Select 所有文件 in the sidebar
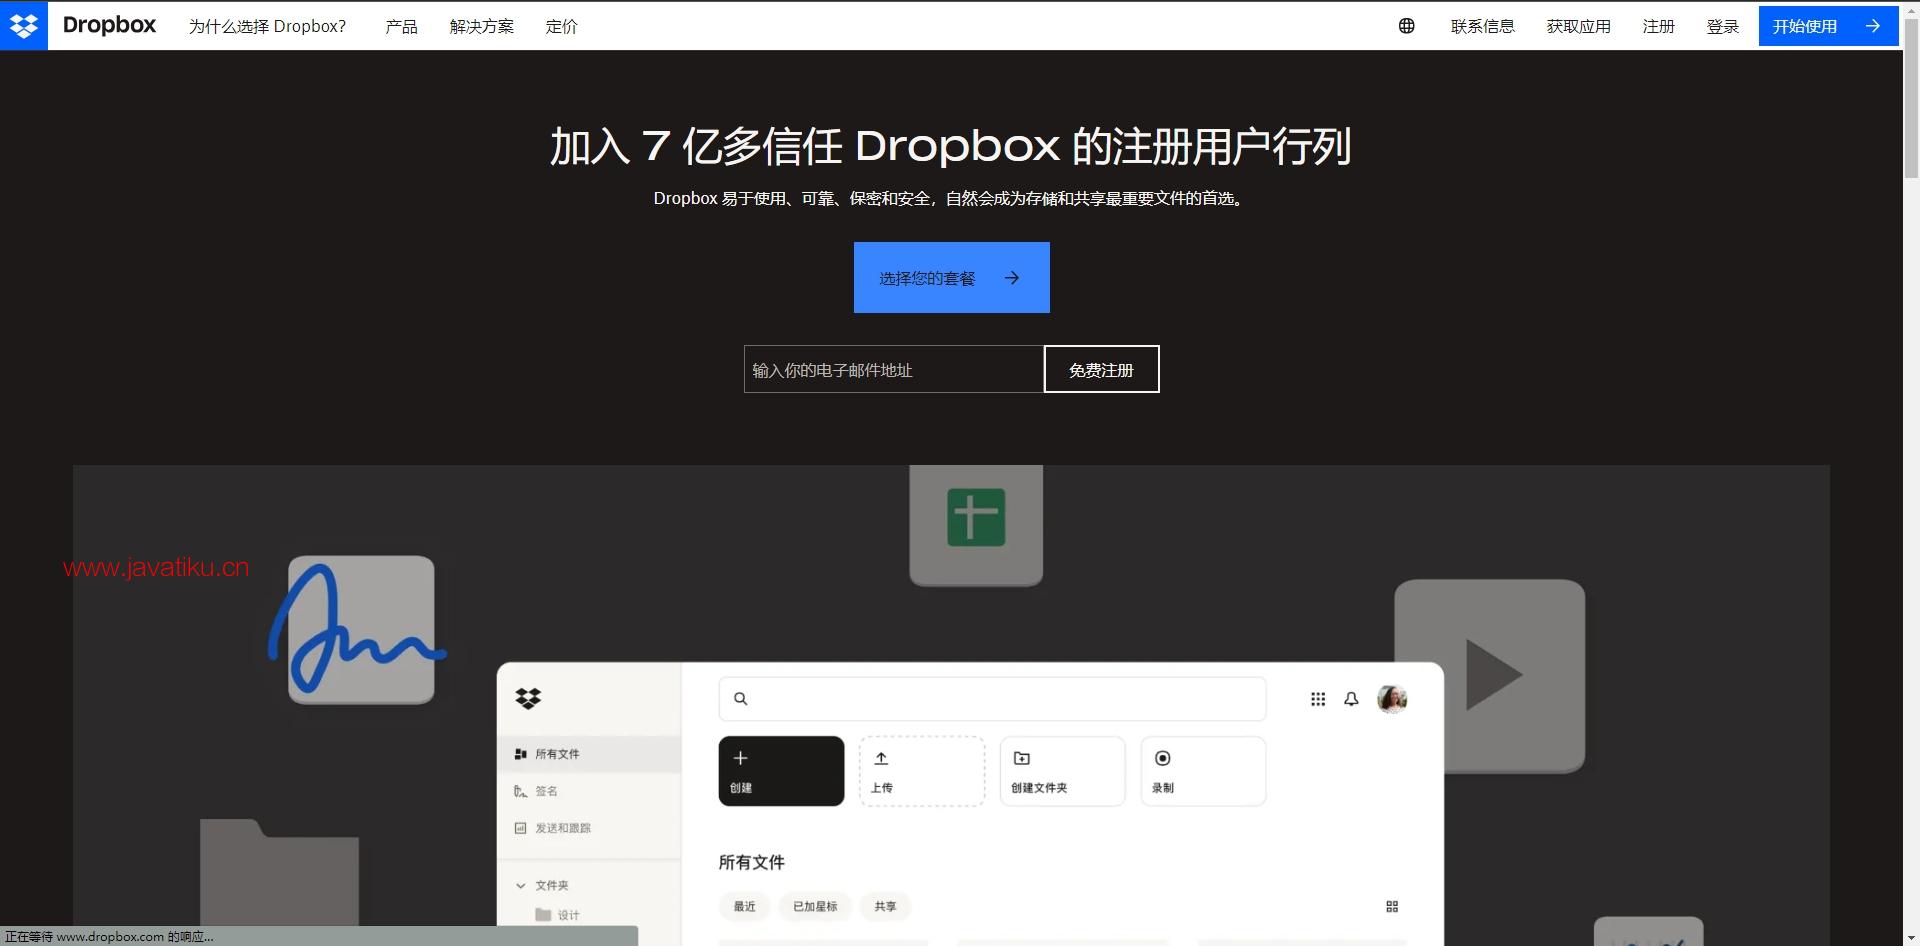Screen dimensions: 1920x946 click(x=589, y=754)
